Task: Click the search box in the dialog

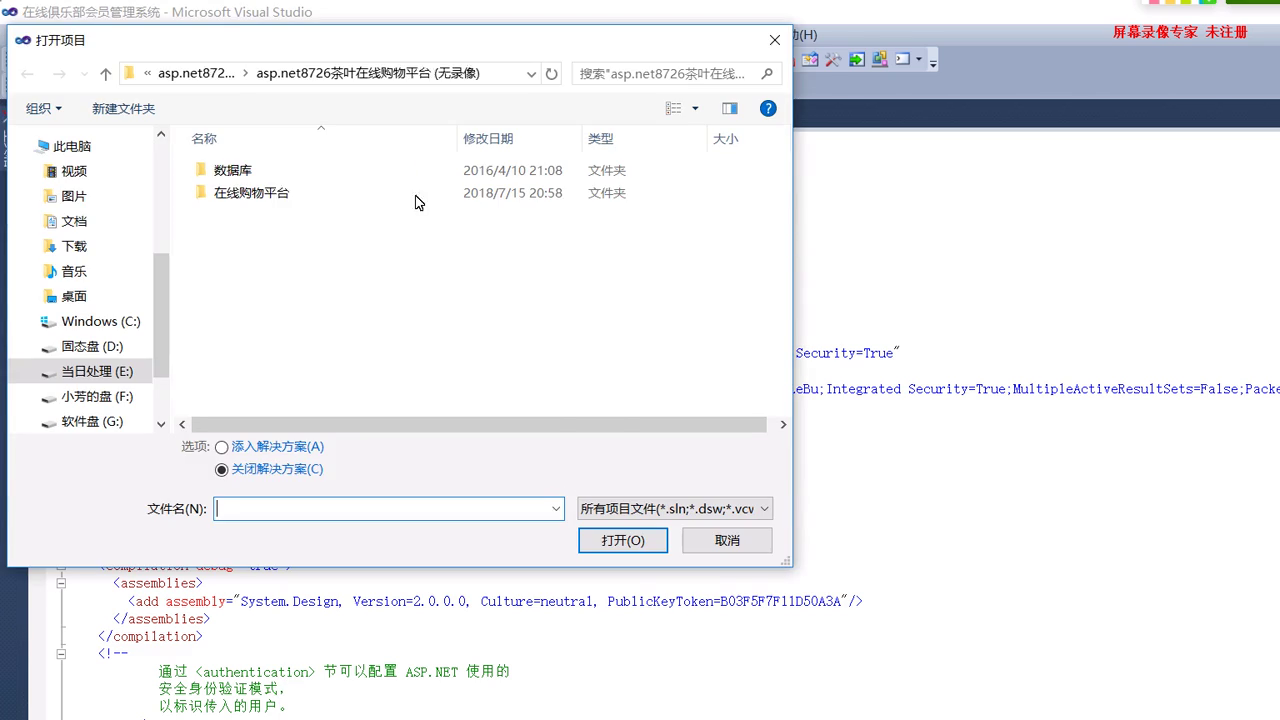Action: click(x=664, y=74)
